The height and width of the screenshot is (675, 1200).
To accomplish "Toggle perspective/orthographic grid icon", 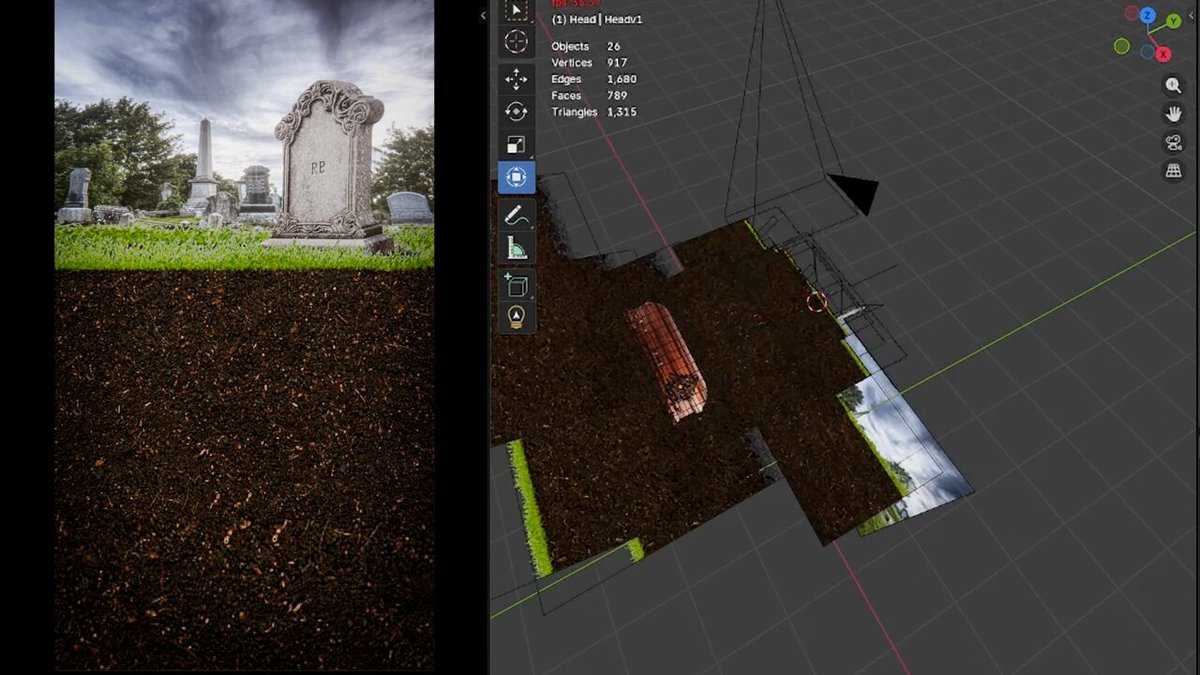I will (1174, 171).
